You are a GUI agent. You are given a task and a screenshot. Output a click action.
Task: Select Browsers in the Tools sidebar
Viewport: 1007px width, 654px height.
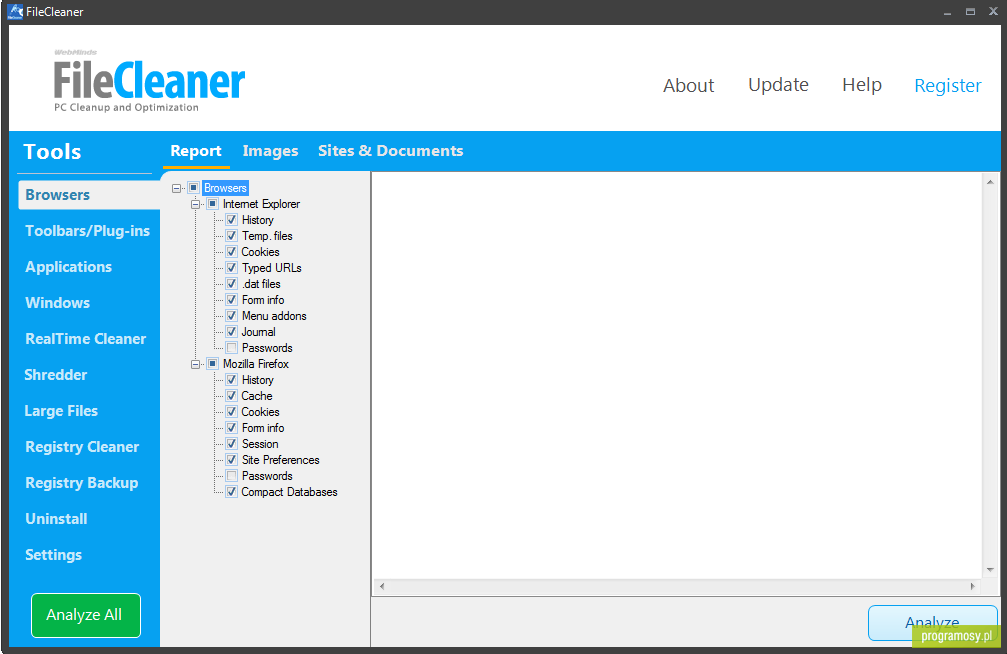click(x=89, y=195)
